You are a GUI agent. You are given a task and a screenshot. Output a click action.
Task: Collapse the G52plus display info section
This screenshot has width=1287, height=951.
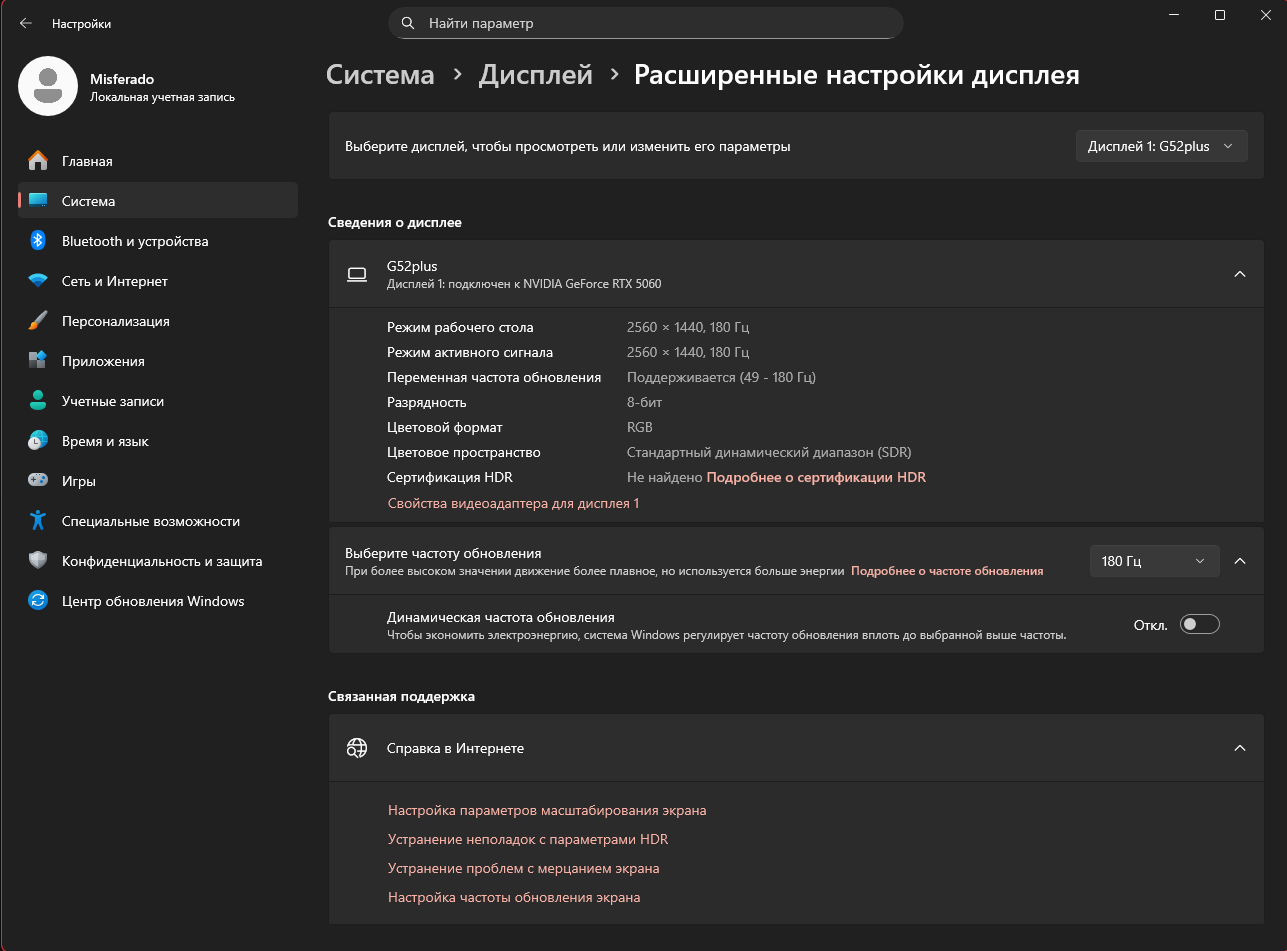click(x=1239, y=274)
